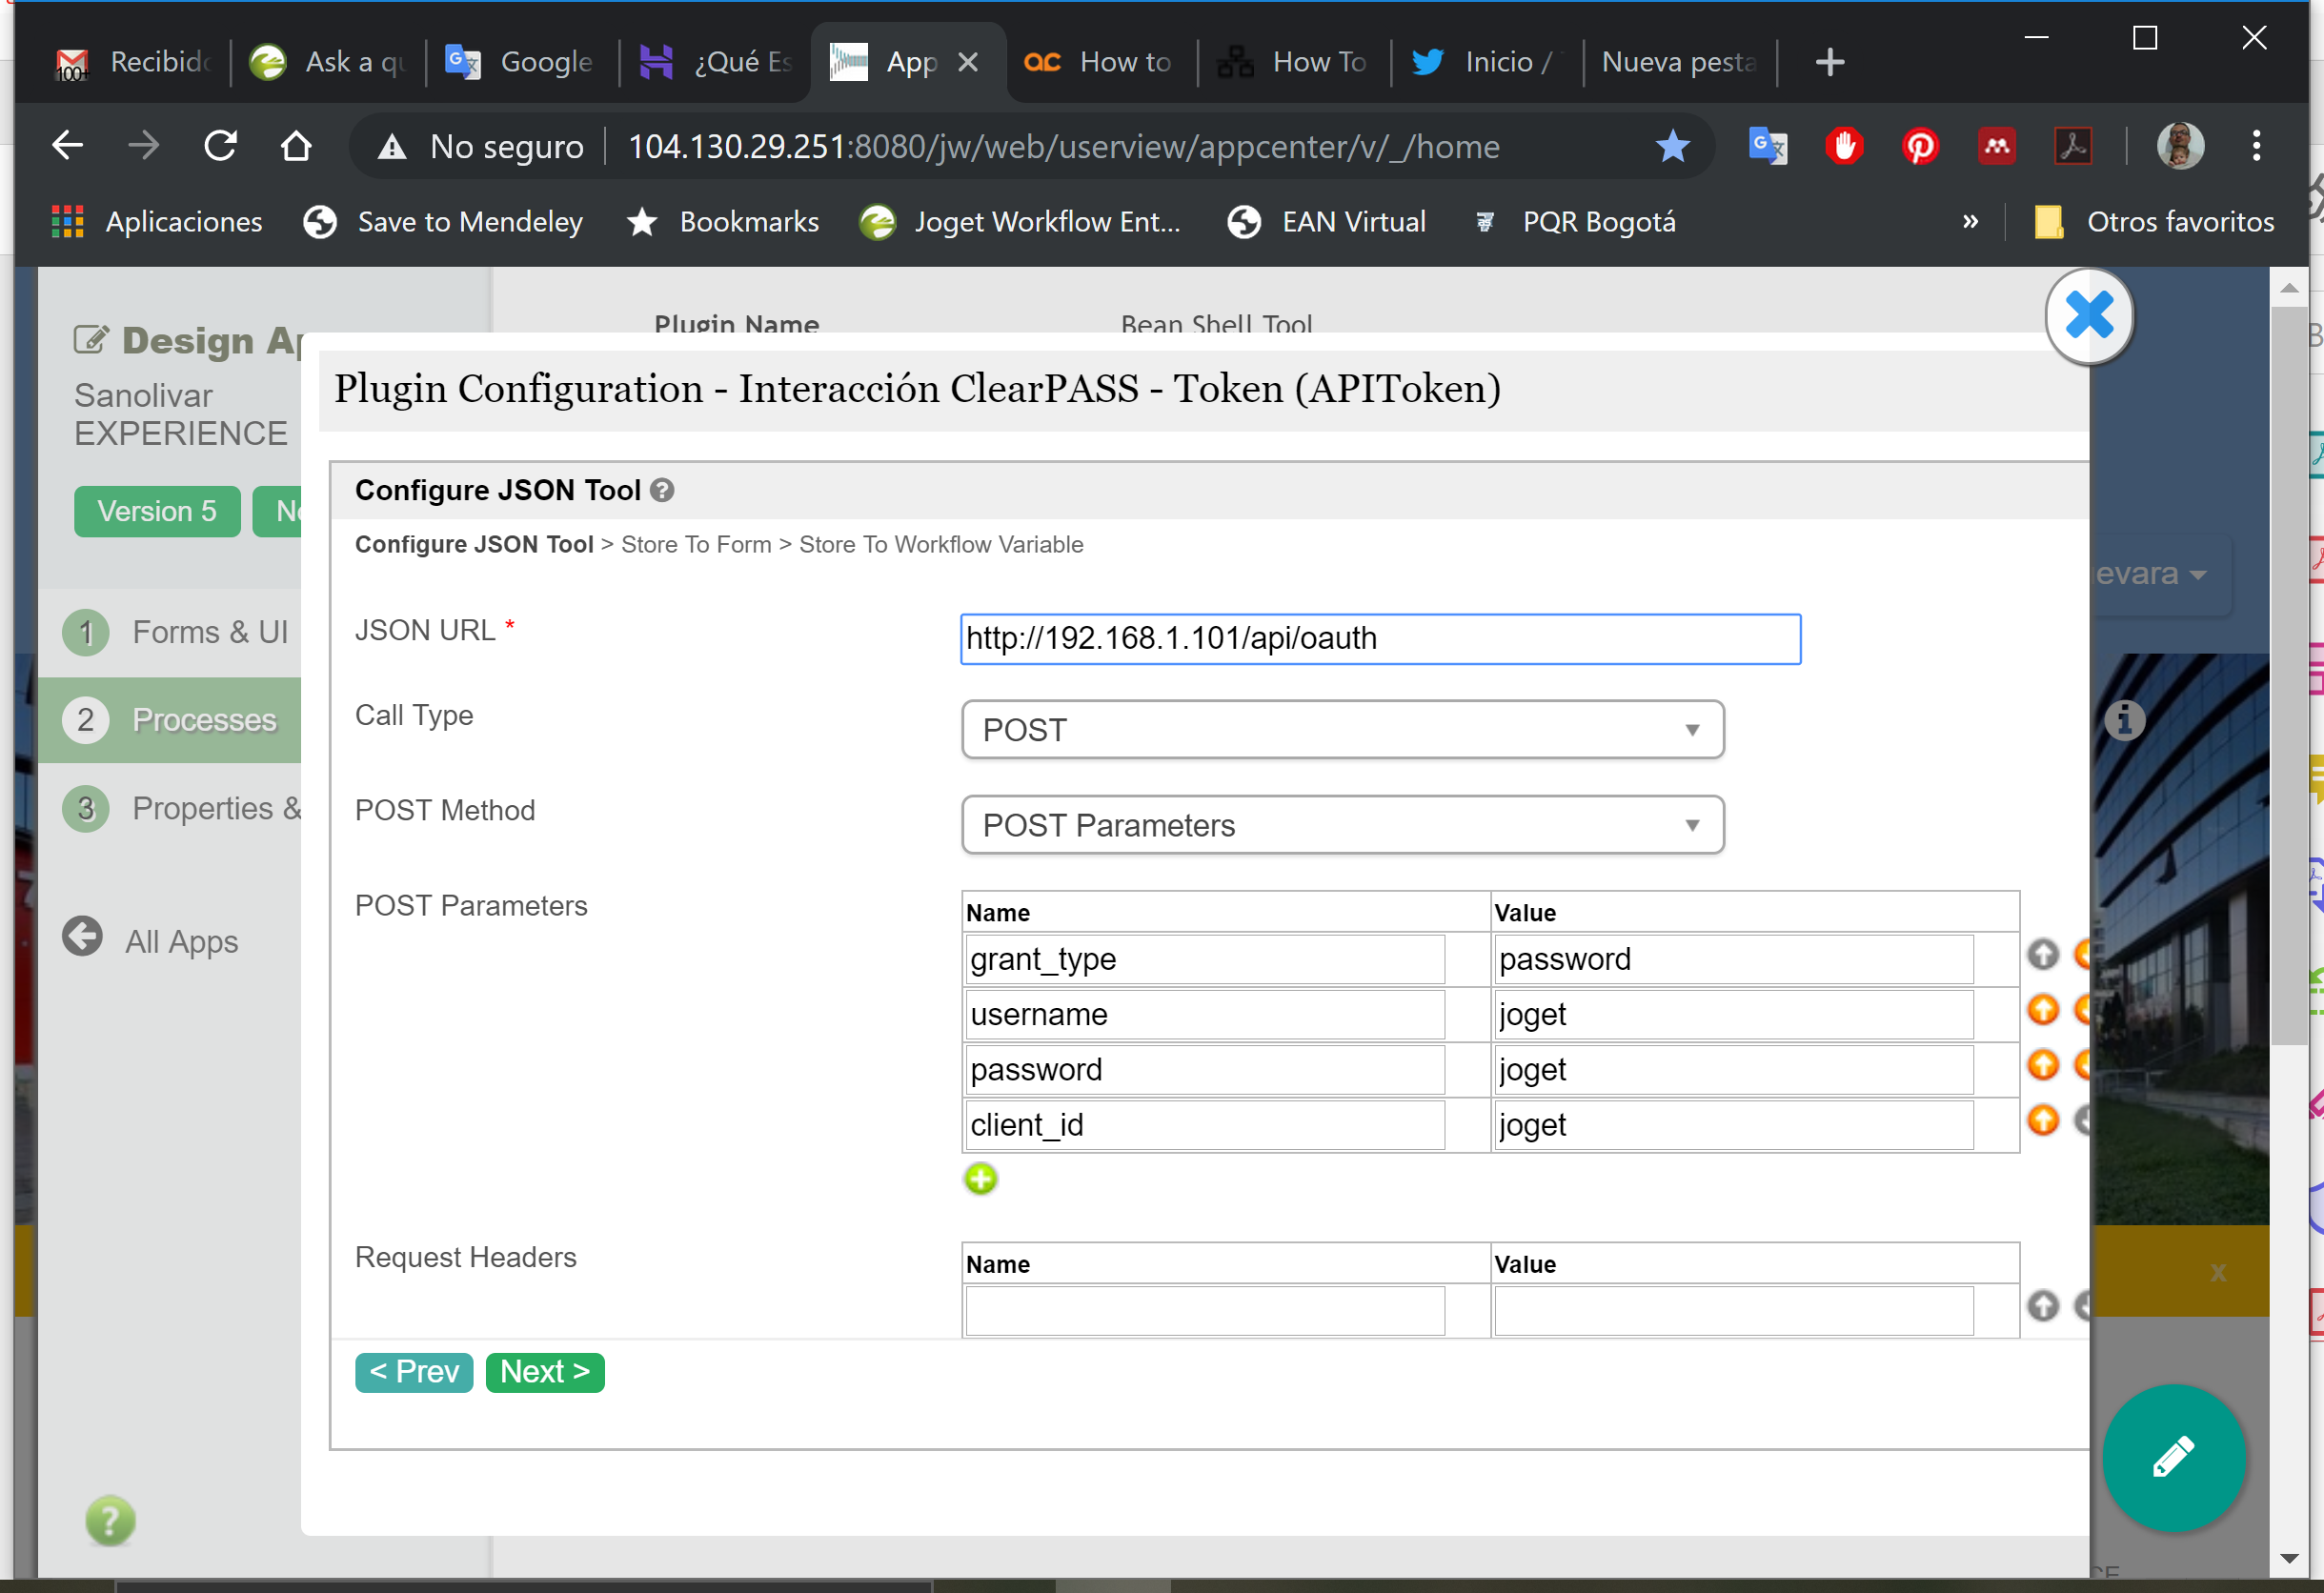Move the username parameter row up

click(2042, 1010)
